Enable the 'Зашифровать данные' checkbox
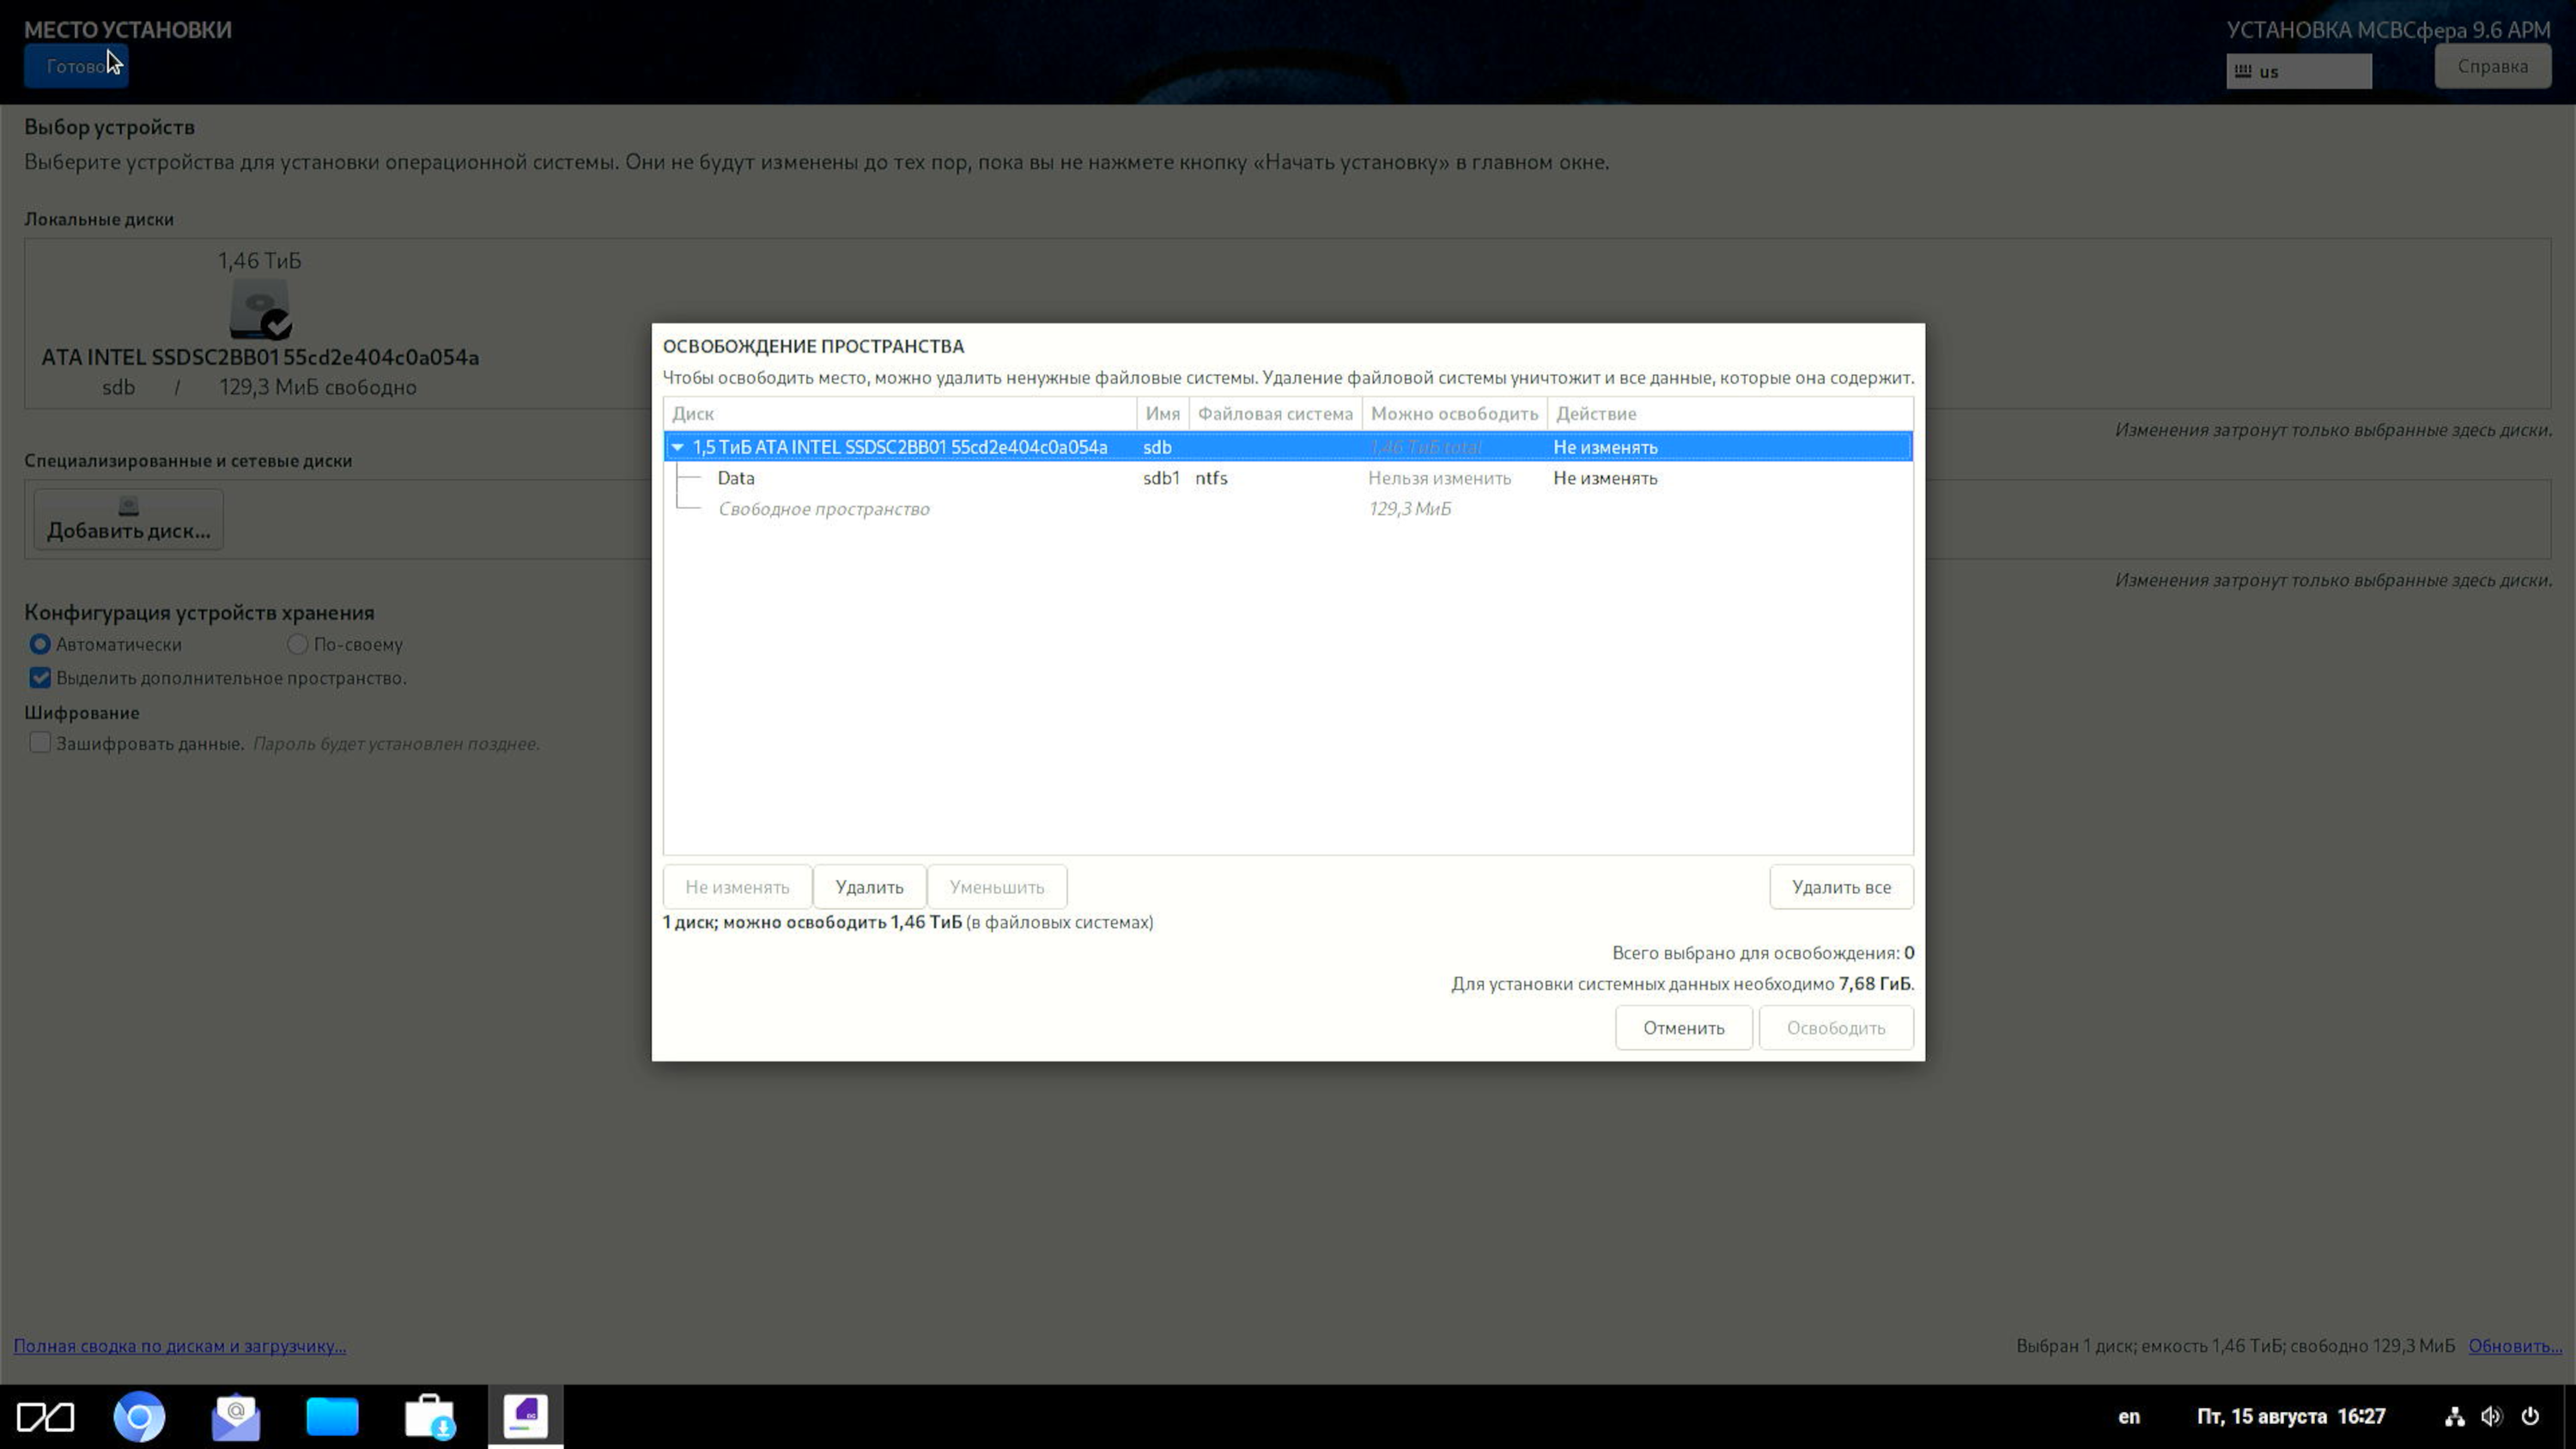Viewport: 2576px width, 1449px height. tap(40, 743)
